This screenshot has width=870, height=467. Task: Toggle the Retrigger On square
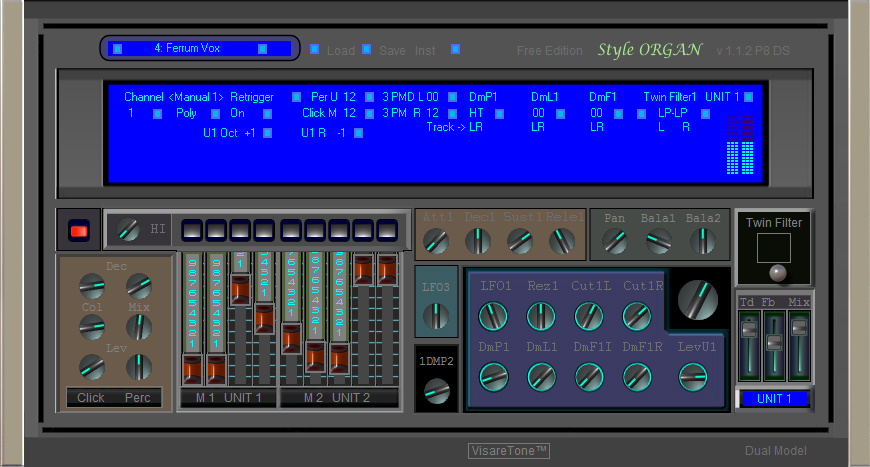point(267,114)
